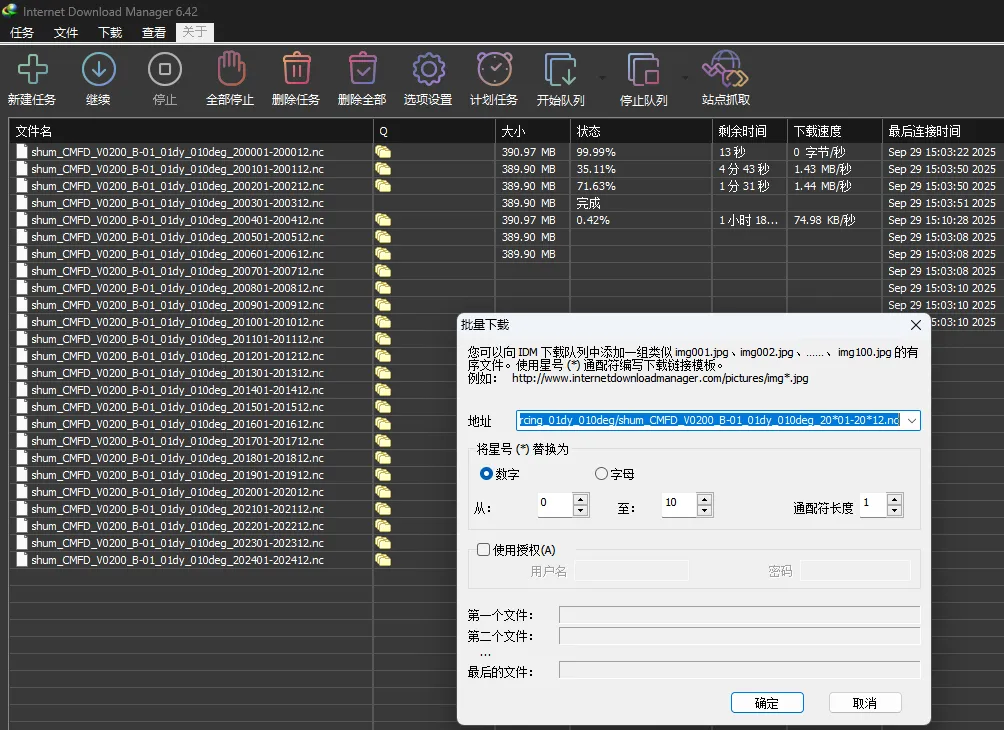Click the 继续 (resume) download icon
Viewport: 1004px width, 730px height.
(98, 70)
